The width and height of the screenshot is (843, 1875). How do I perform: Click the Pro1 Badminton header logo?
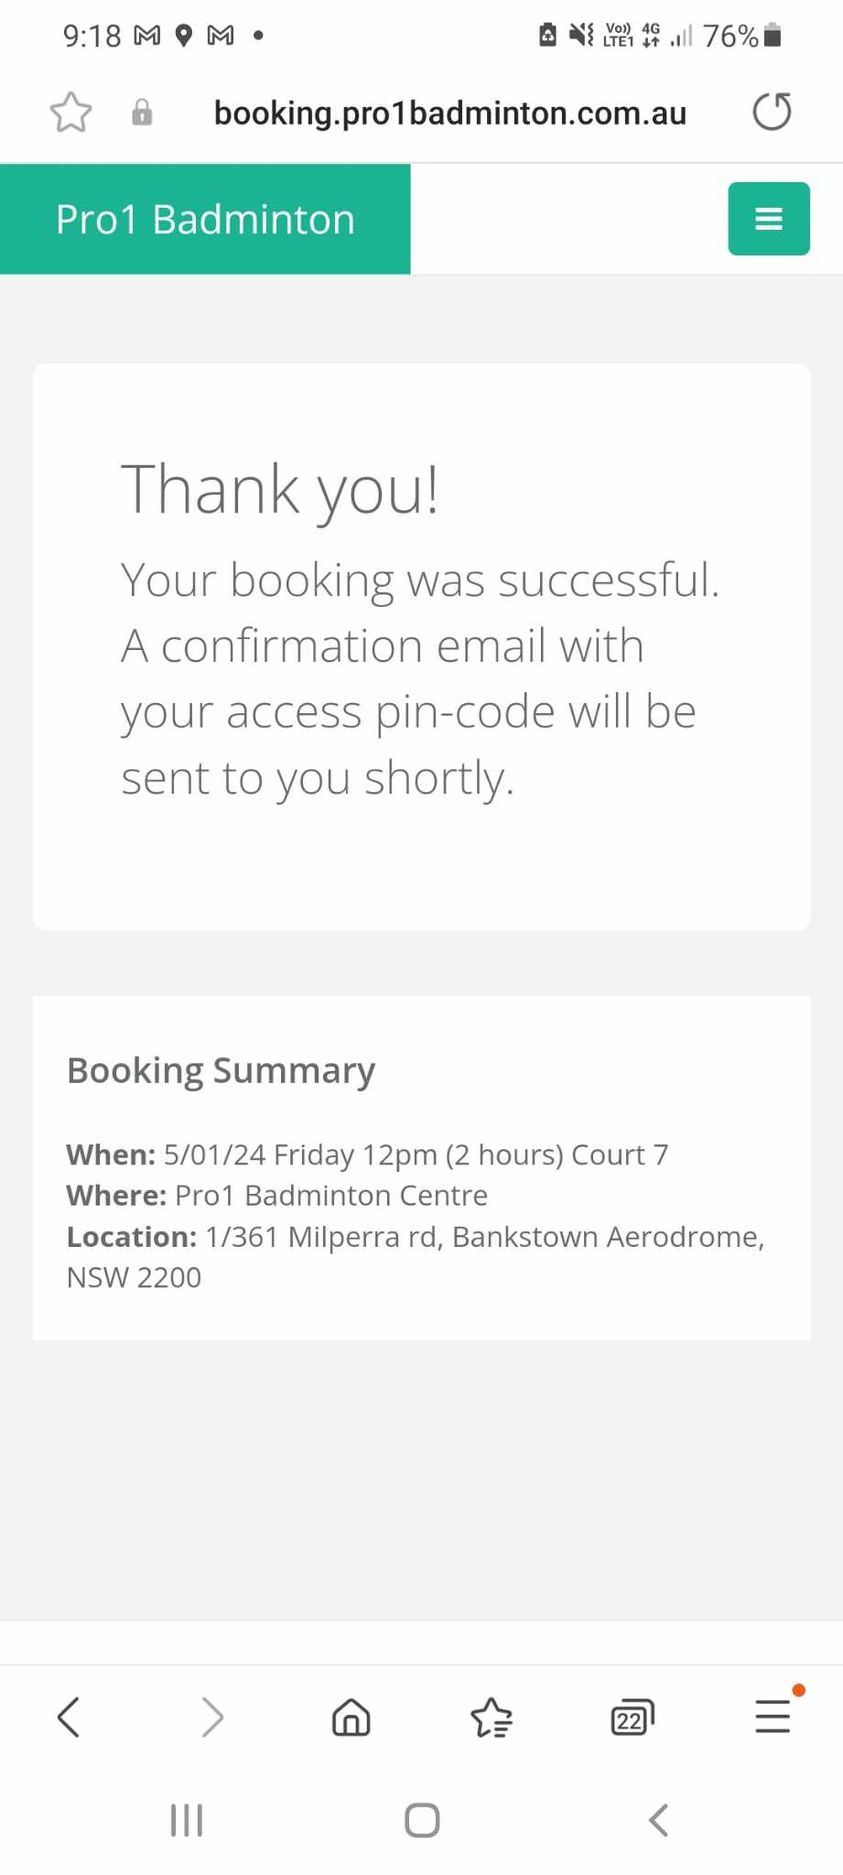[x=205, y=219]
